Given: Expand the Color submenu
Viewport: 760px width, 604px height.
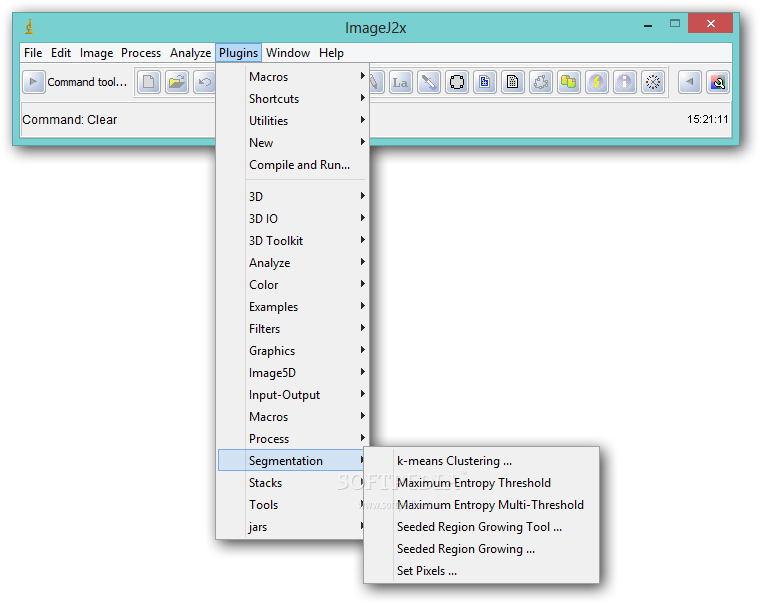Looking at the screenshot, I should [293, 285].
